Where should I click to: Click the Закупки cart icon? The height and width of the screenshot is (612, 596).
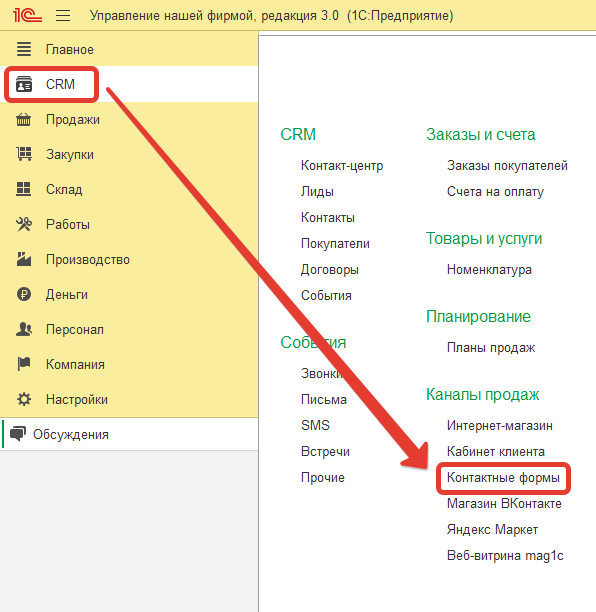pyautogui.click(x=24, y=154)
